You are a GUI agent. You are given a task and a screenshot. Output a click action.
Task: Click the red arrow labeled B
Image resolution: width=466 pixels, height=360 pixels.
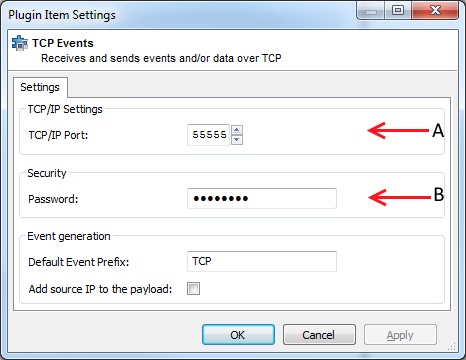tap(399, 197)
